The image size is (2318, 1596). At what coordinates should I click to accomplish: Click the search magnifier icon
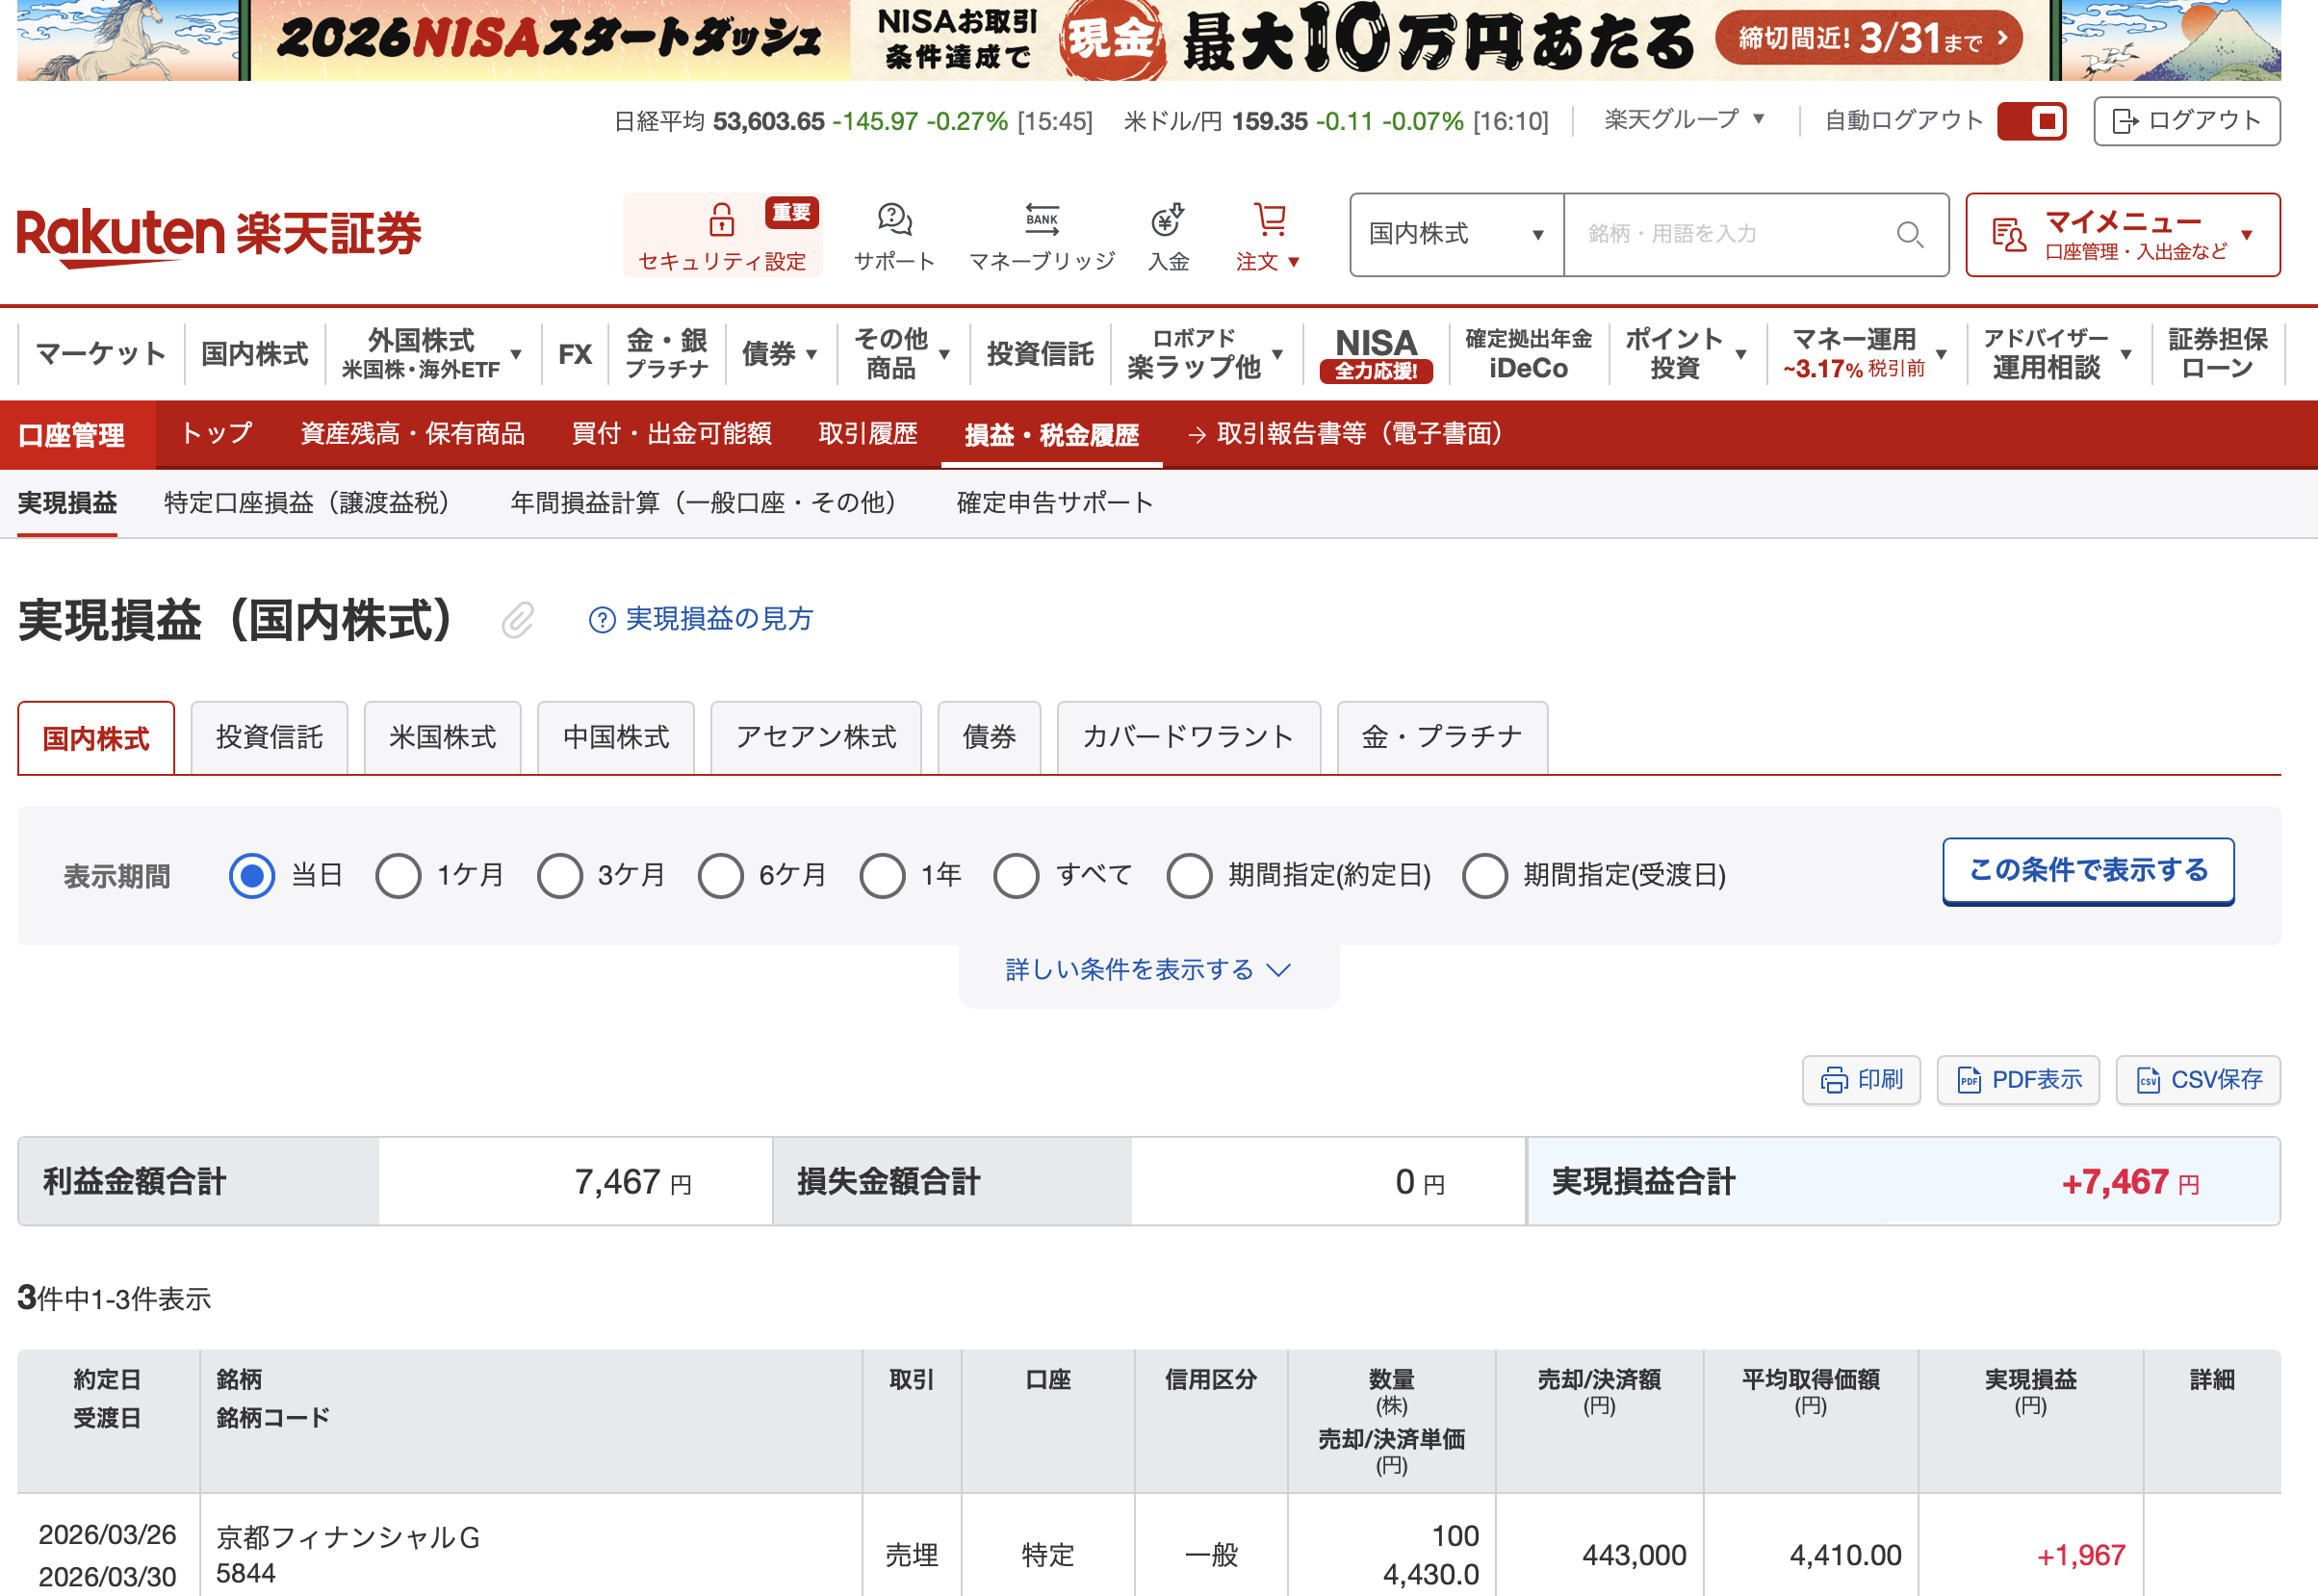pos(1909,234)
